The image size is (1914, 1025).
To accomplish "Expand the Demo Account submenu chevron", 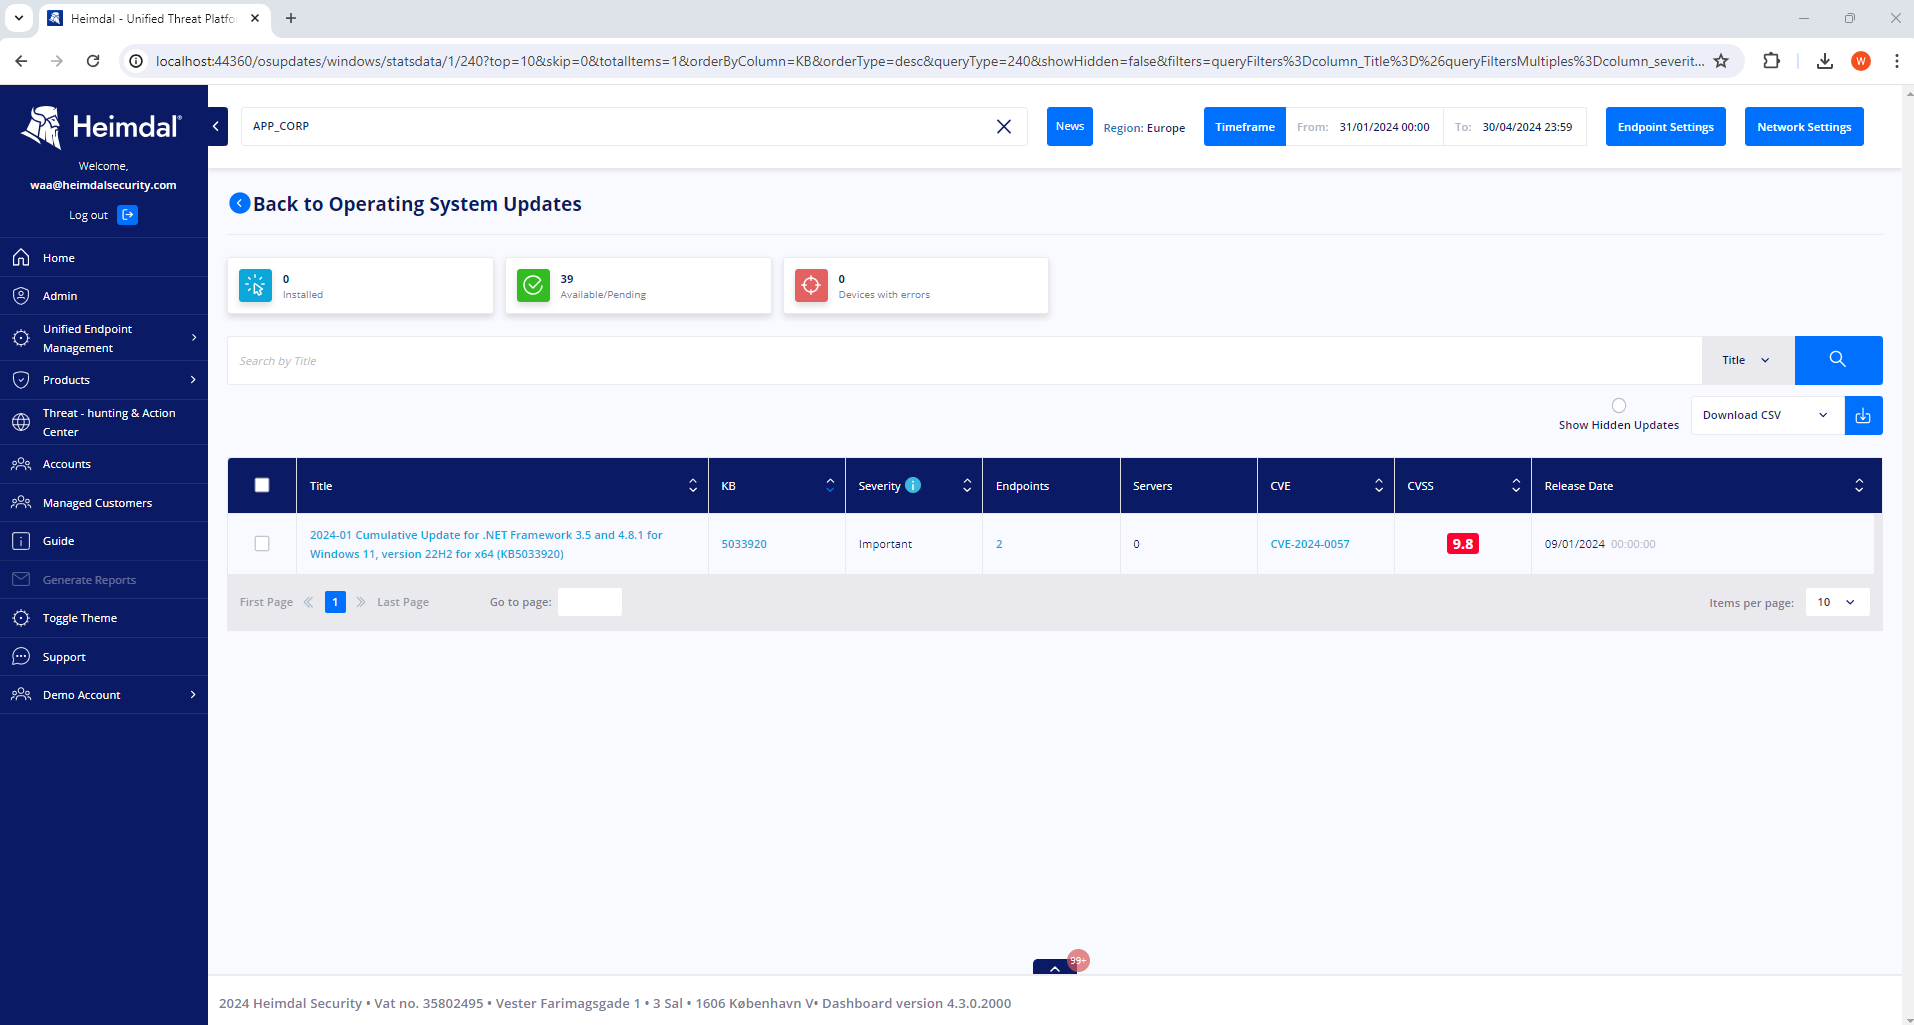I will click(x=194, y=695).
